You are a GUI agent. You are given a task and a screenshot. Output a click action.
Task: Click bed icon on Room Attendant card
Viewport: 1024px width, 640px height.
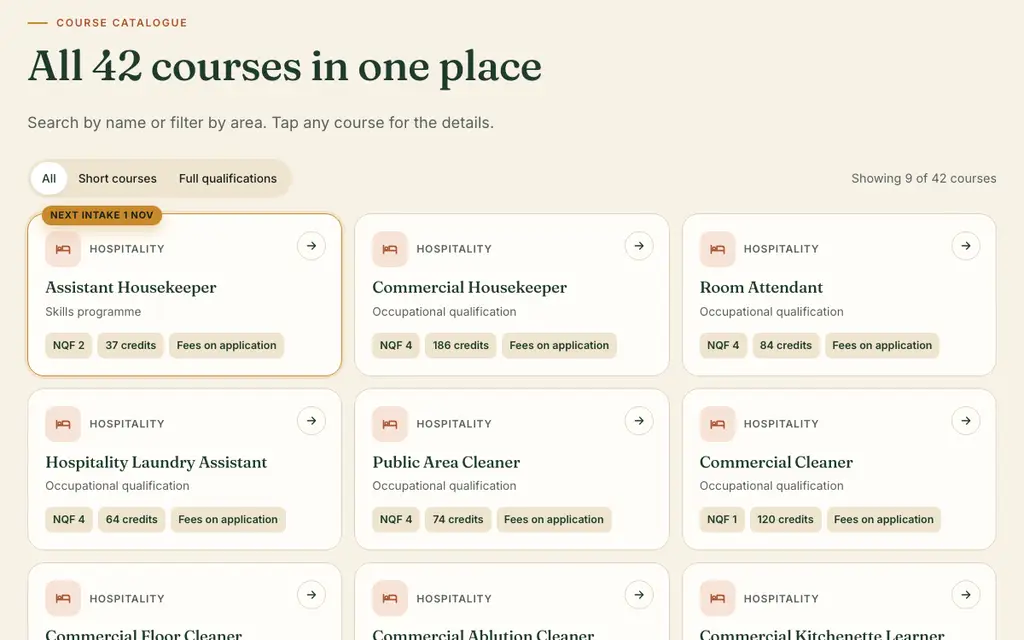[x=717, y=249]
